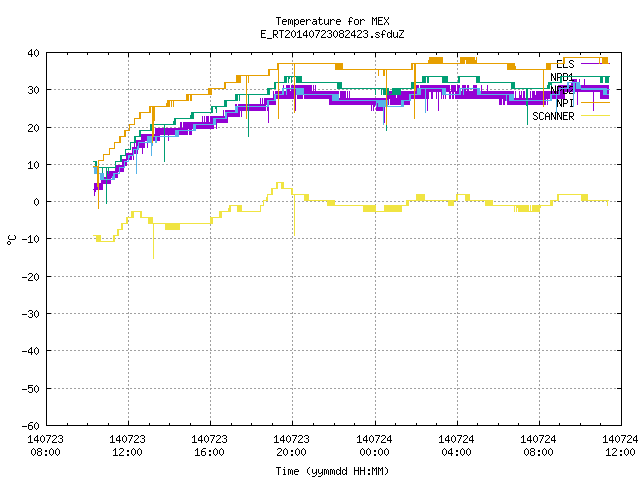Select the file name "E_RT20140723082423.sfduZ" subtitle

(332, 34)
